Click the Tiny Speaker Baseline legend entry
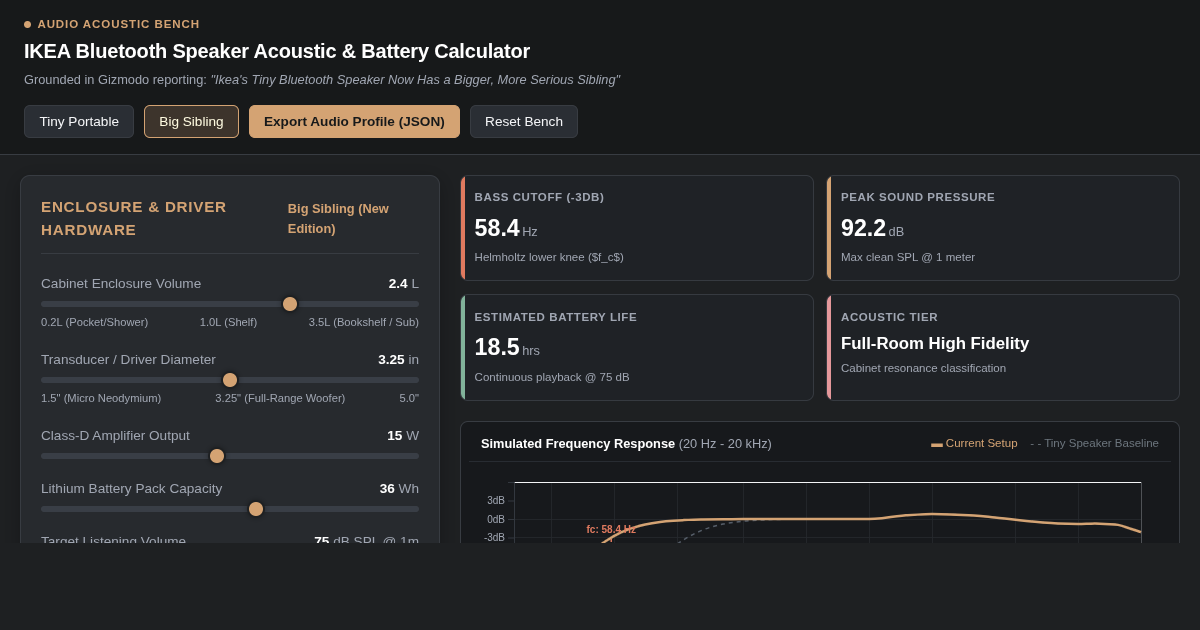Image resolution: width=1200 pixels, height=630 pixels. (1094, 443)
